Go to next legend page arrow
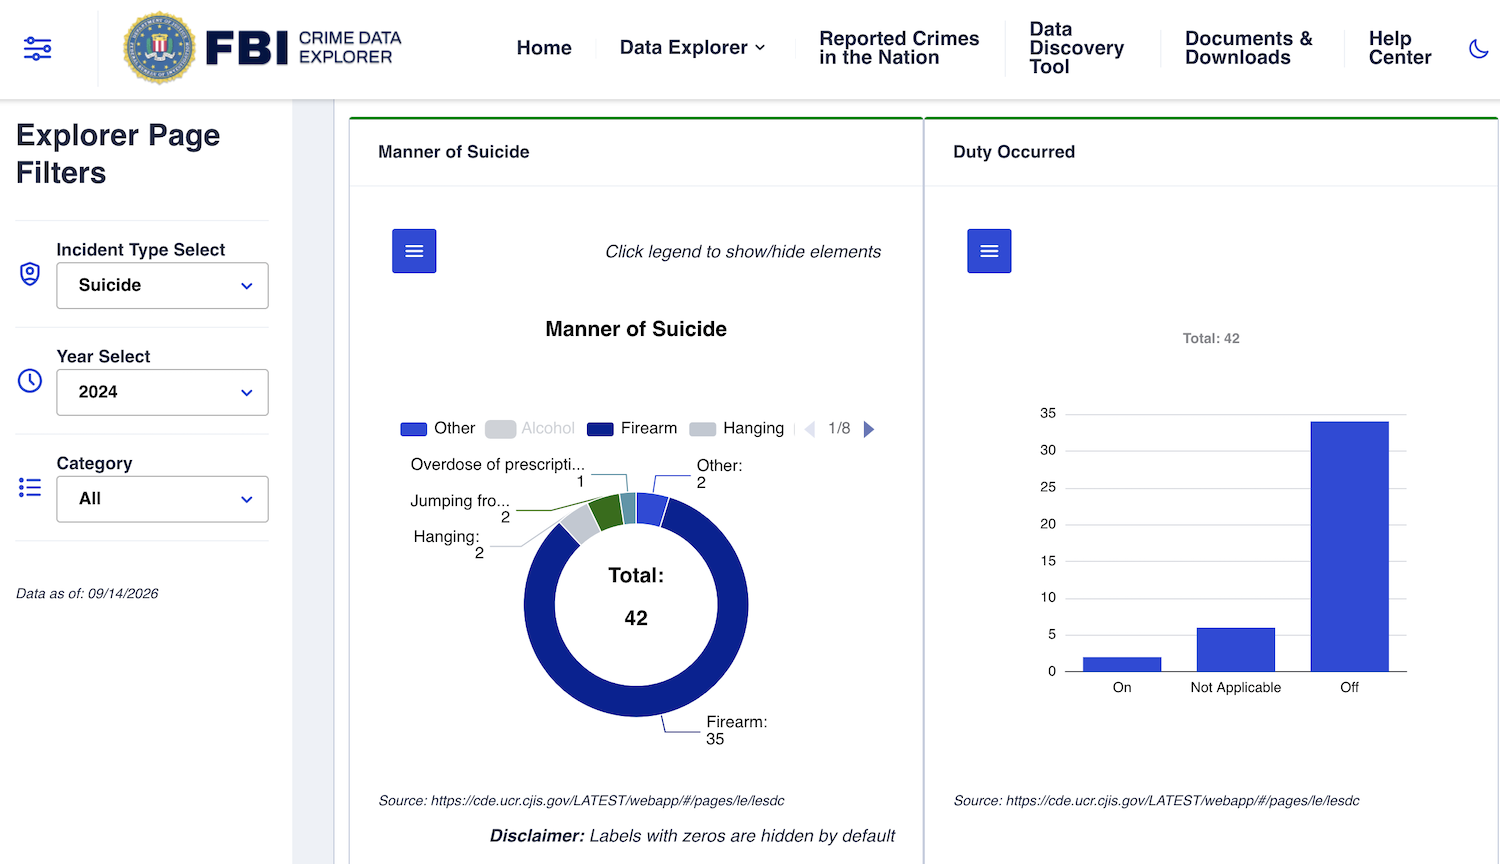Screen dimensions: 1500x864 point(869,429)
